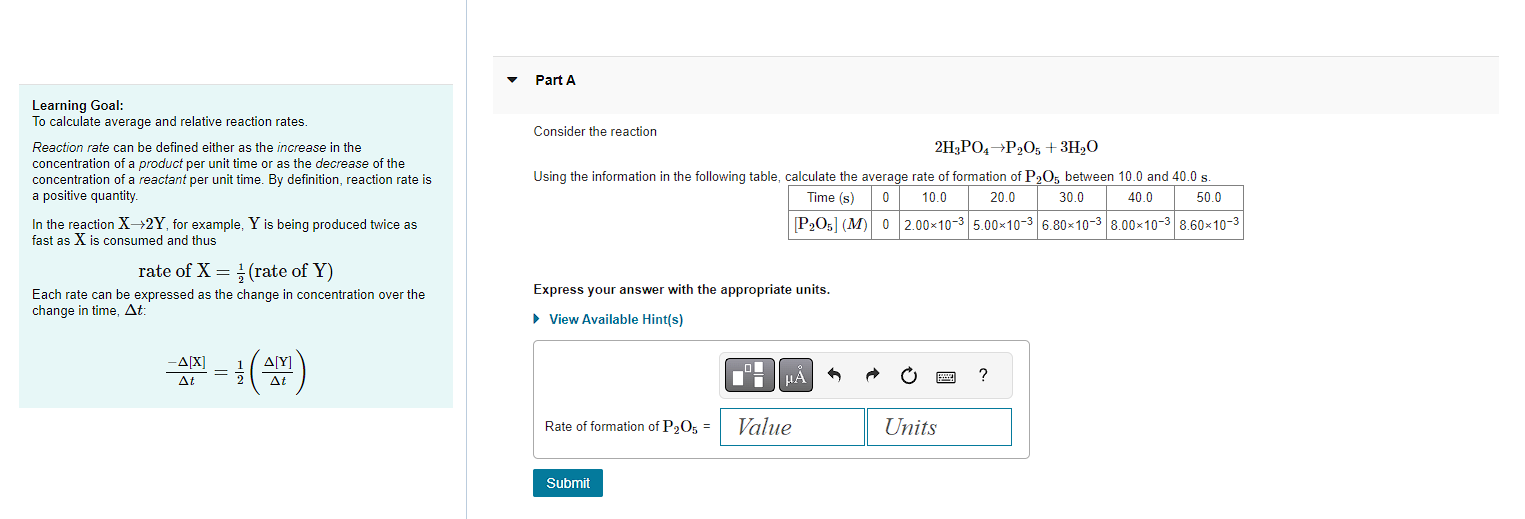This screenshot has width=1525, height=519.
Task: Click the Learning Goal heading
Action: coord(78,105)
